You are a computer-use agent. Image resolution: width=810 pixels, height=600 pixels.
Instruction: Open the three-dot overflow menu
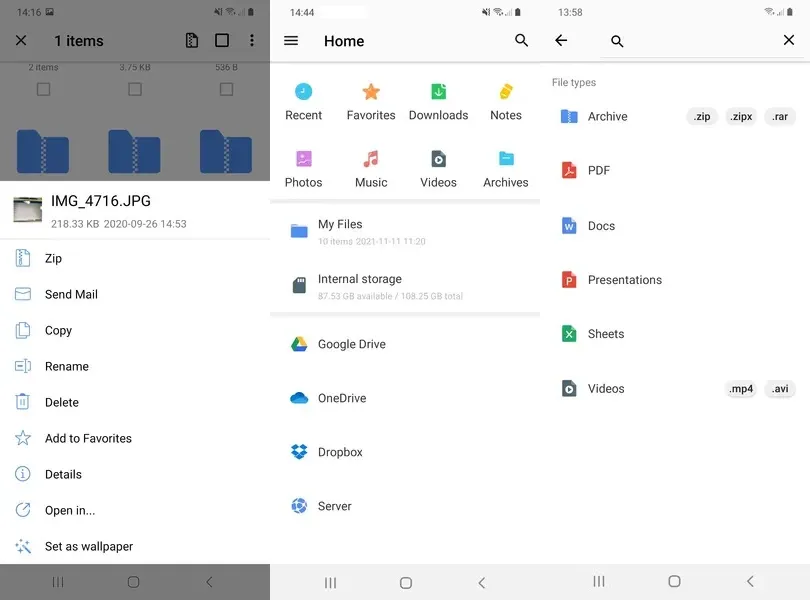tap(252, 40)
